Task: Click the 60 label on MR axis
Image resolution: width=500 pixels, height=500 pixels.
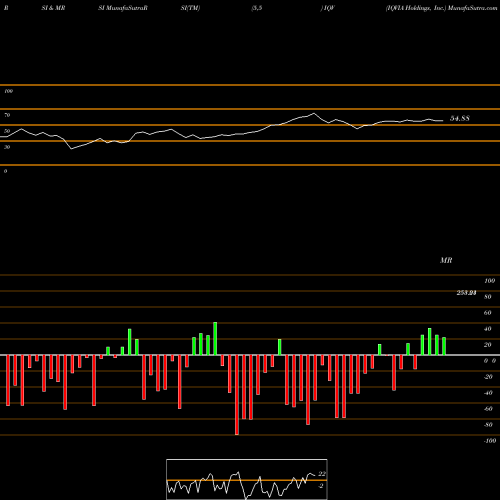Action: pyautogui.click(x=488, y=313)
